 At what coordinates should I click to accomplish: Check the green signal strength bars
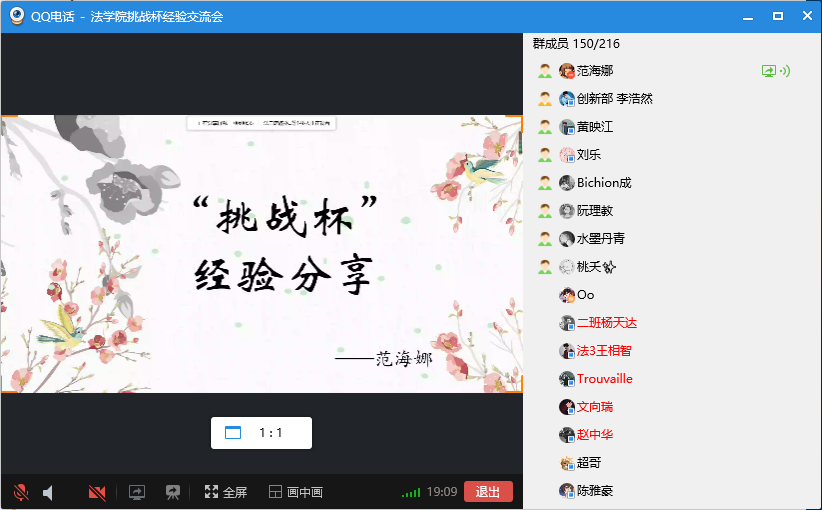[x=410, y=493]
